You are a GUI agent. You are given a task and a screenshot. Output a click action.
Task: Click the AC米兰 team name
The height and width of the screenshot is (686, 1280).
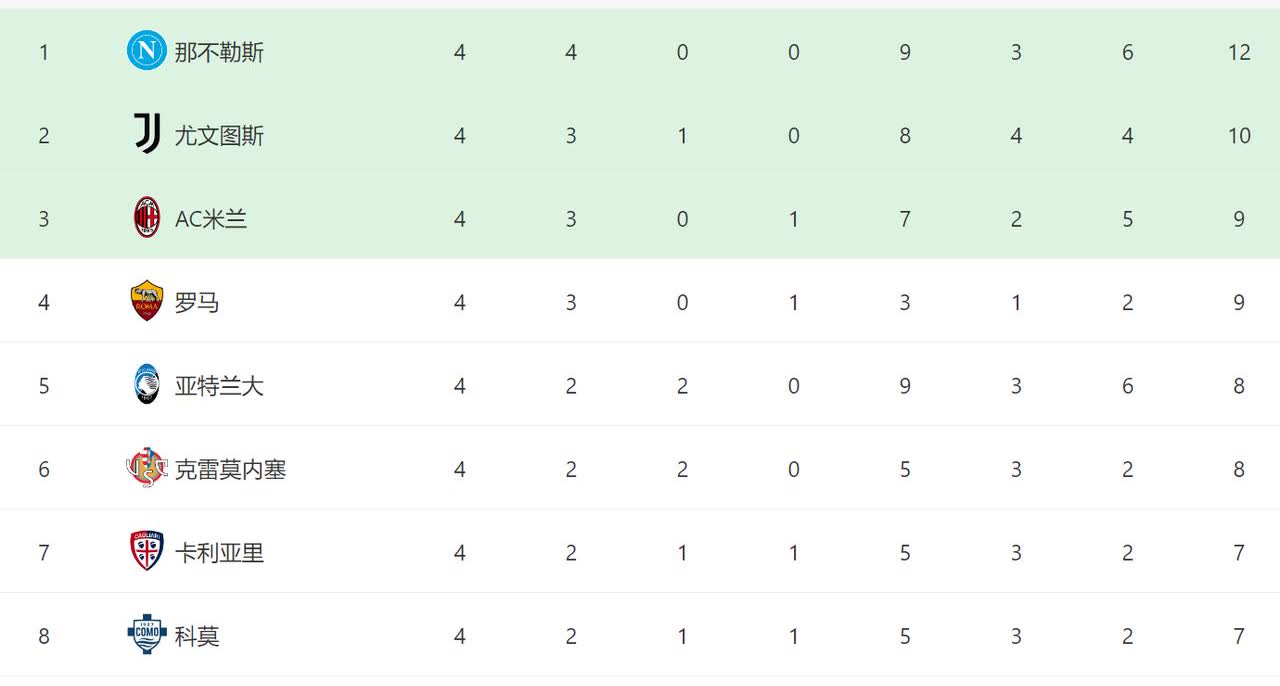pyautogui.click(x=211, y=219)
